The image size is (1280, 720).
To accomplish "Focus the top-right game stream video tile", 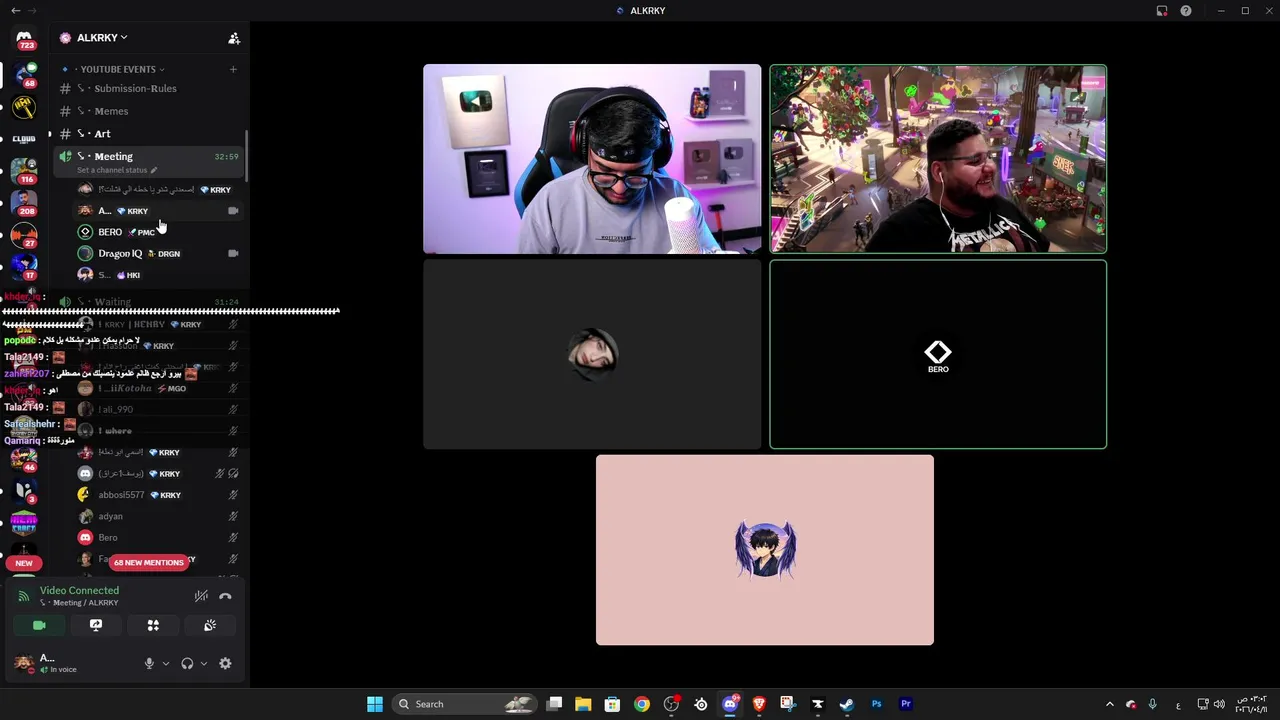I will [938, 159].
